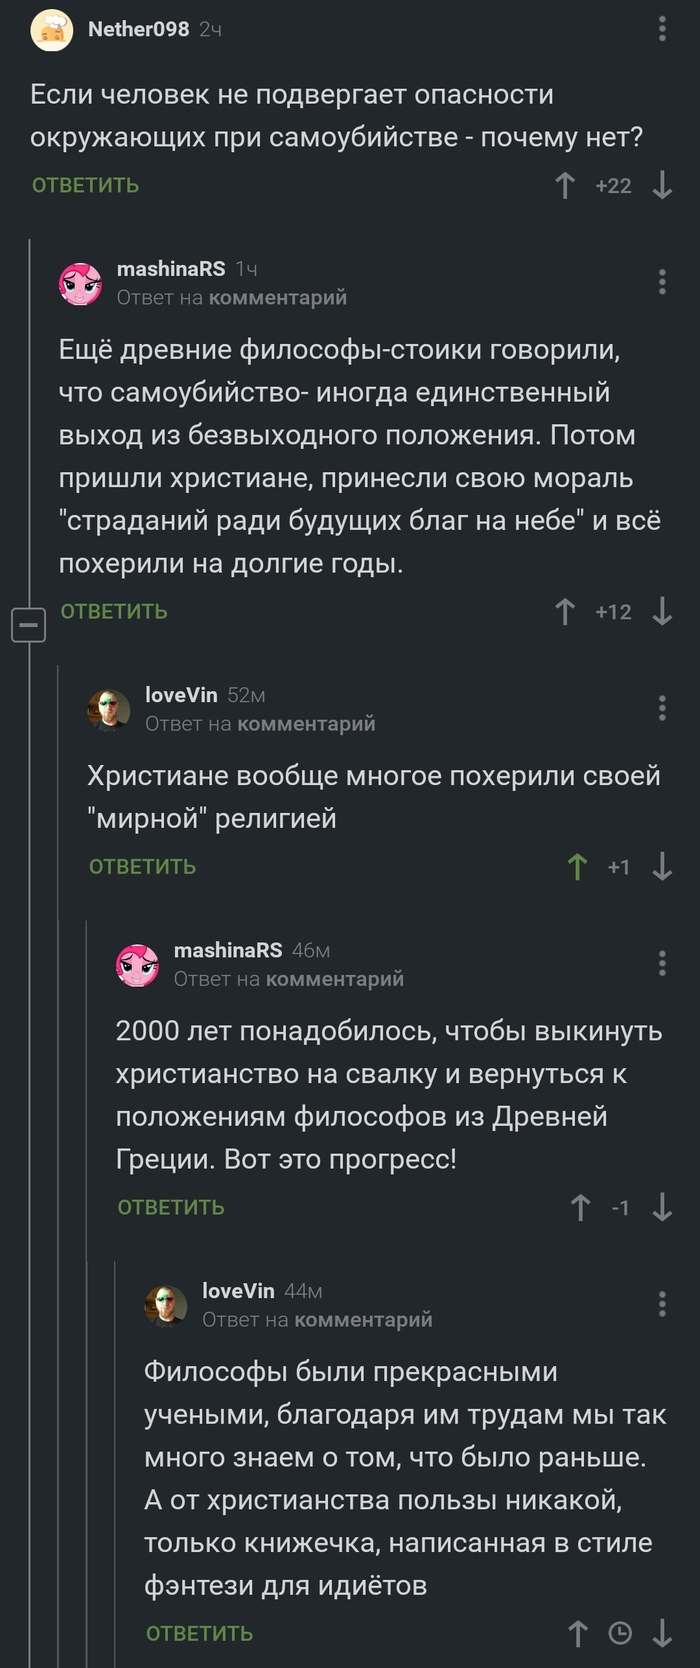This screenshot has height=1668, width=700.
Task: Follow 'комментарий' parent link under loveVin 52м
Action: pyautogui.click(x=306, y=723)
